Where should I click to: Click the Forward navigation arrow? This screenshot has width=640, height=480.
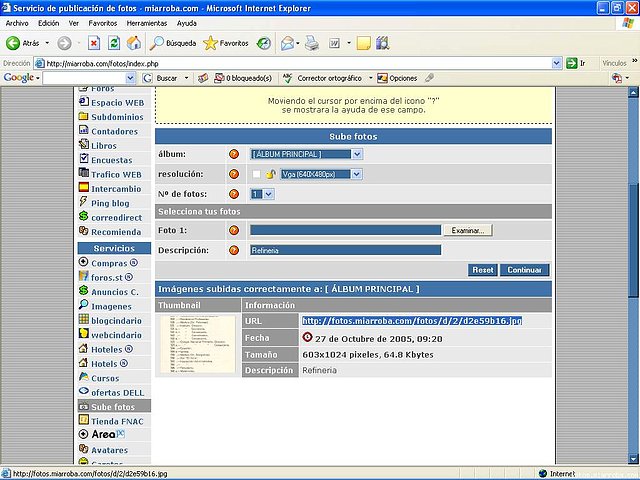(x=64, y=43)
